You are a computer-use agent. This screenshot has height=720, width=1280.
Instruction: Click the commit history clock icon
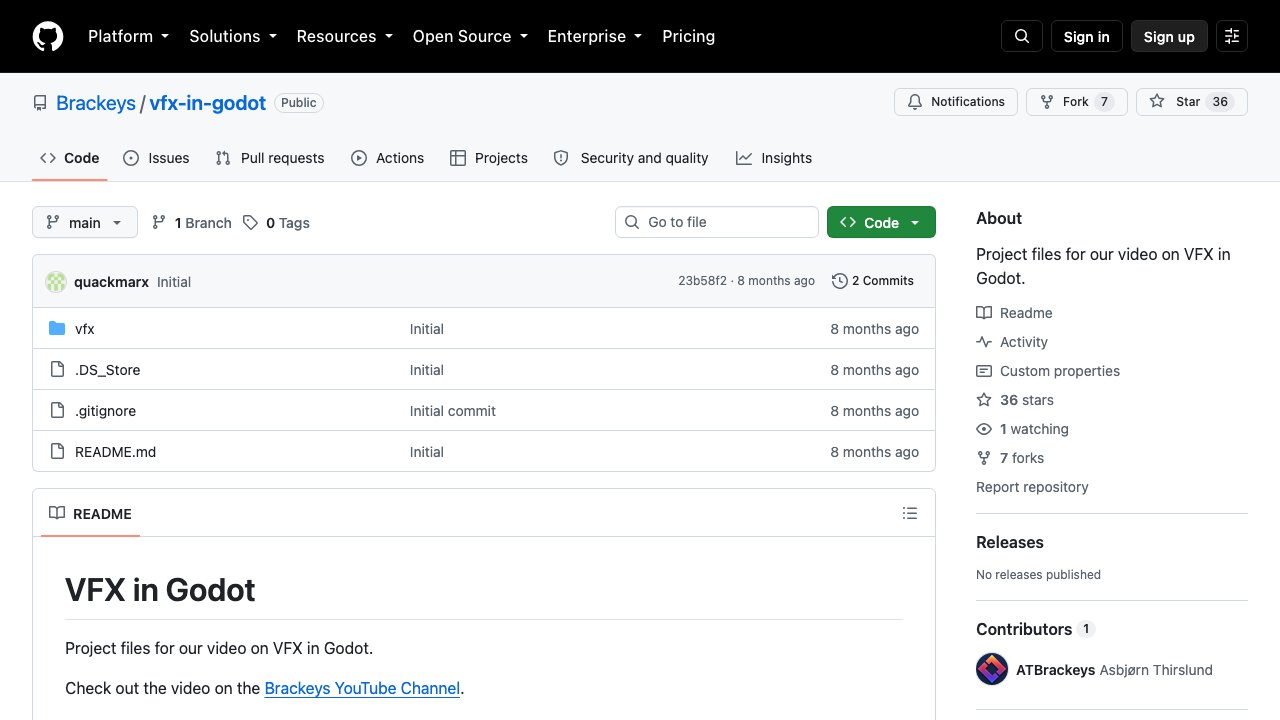click(840, 281)
